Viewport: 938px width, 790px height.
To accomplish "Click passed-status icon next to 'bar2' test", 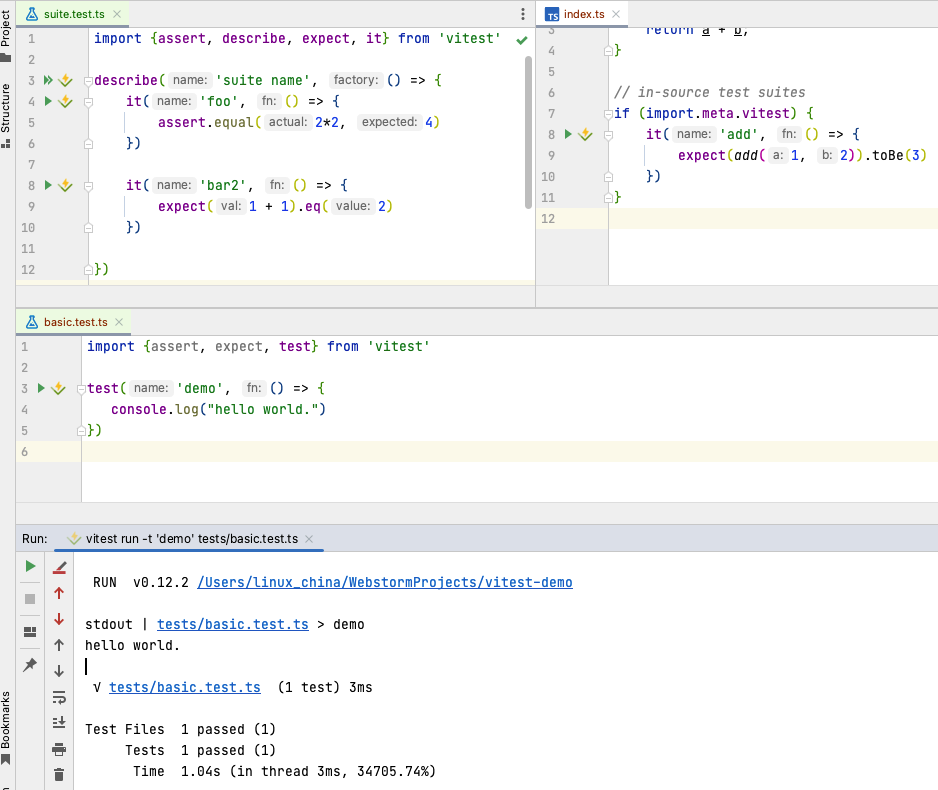I will tap(65, 185).
